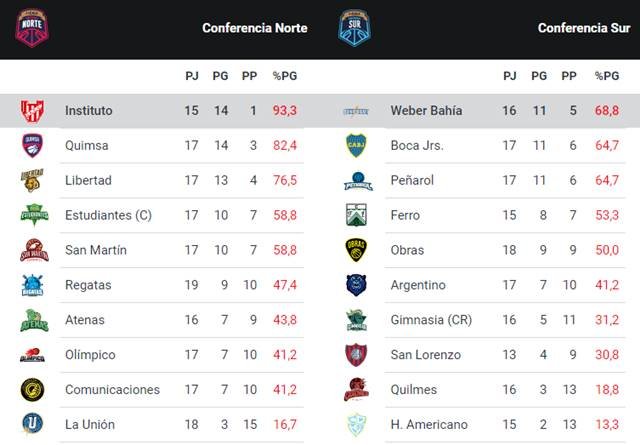
Task: Open the Libertad team name link
Action: [88, 180]
